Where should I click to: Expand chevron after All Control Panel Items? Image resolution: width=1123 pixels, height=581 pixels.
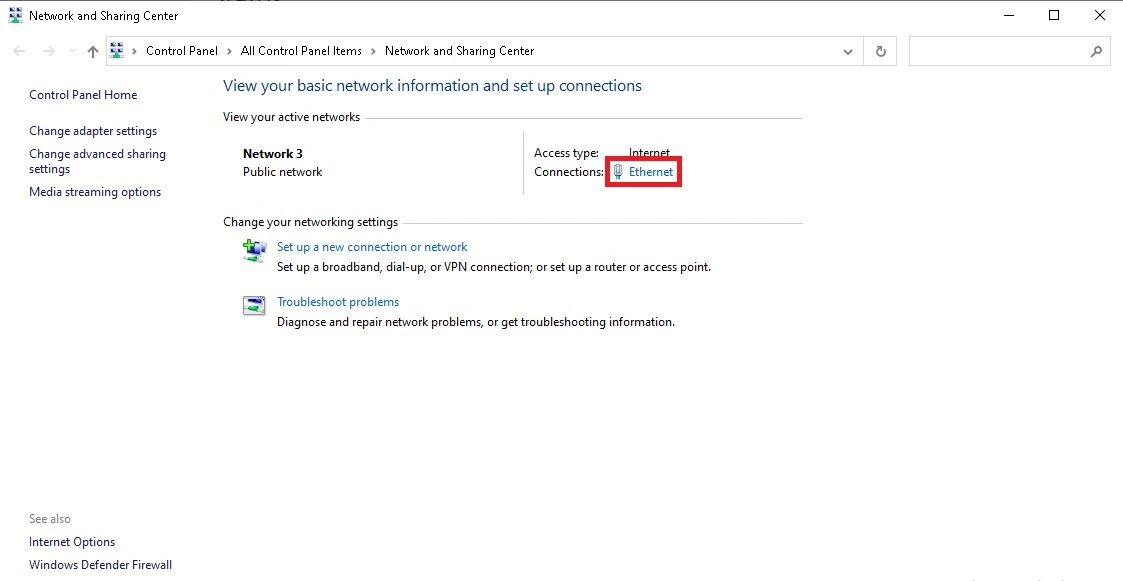point(373,51)
